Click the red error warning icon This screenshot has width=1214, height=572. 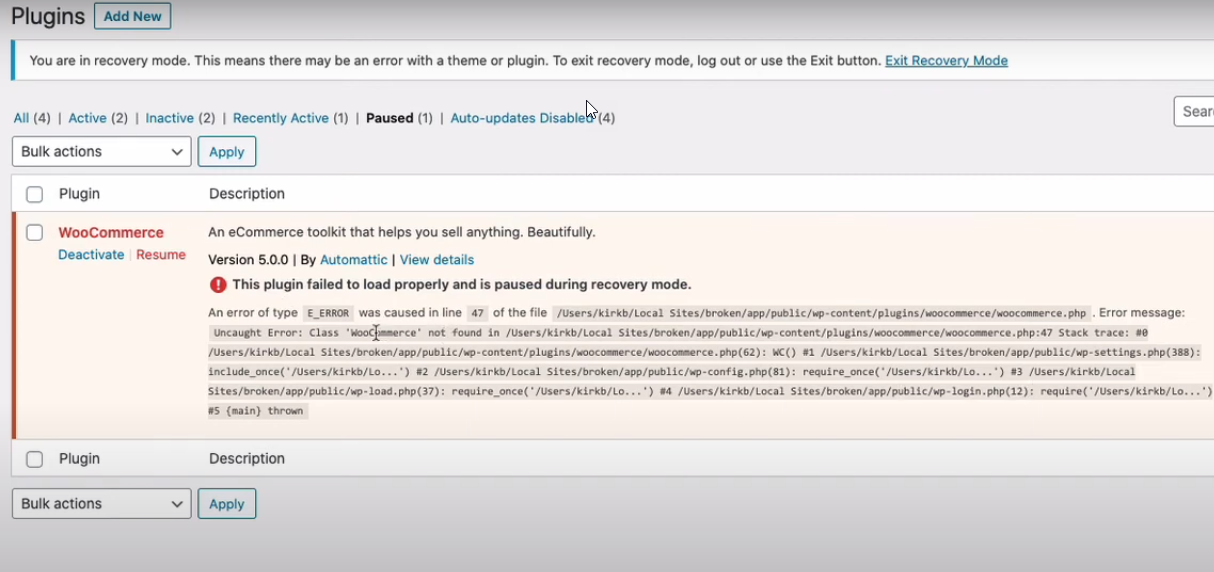coord(217,285)
